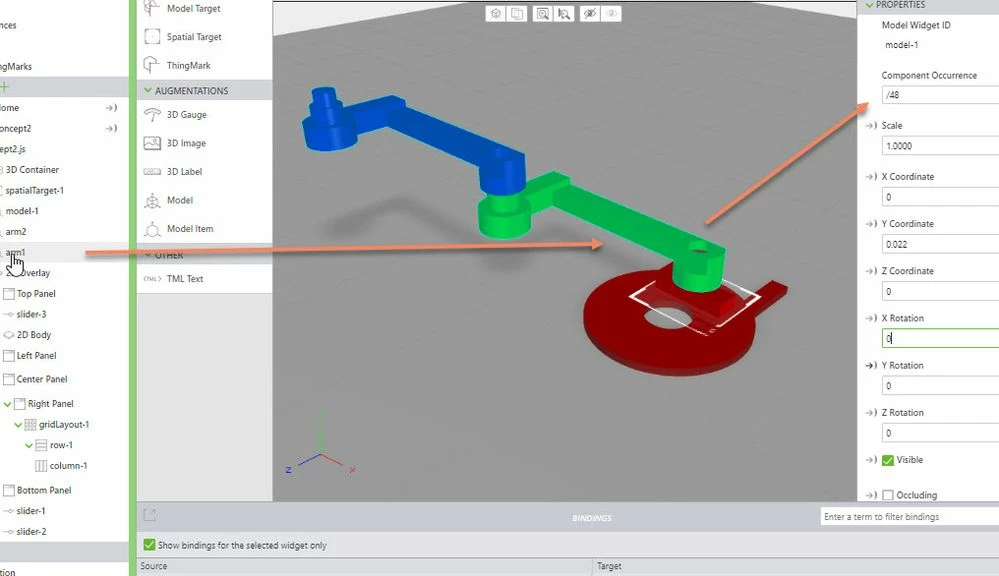
Task: Click the 3D cube view icon in canvas toolbar
Action: (496, 13)
